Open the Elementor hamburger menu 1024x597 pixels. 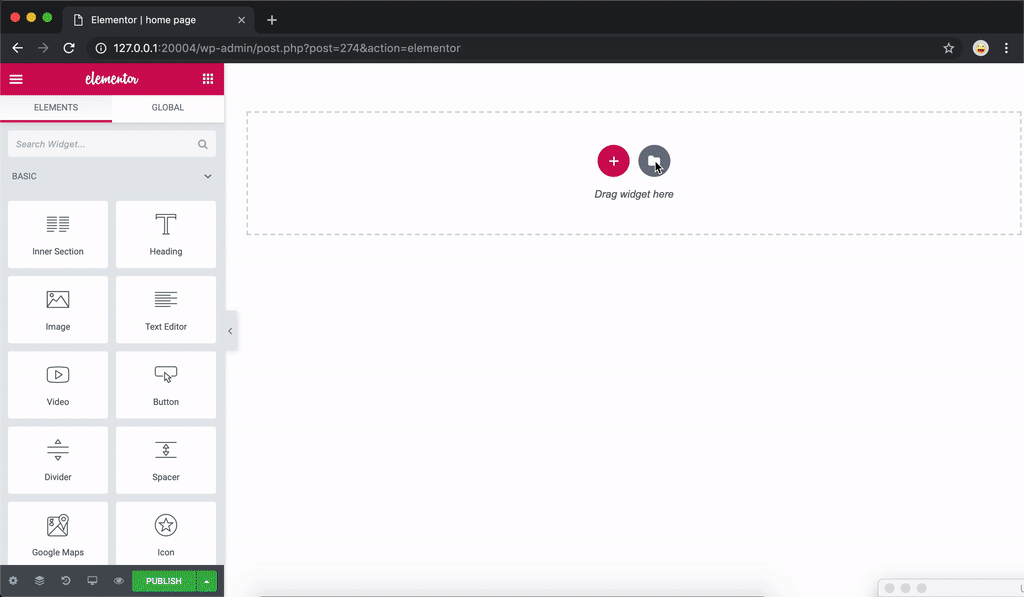coord(16,79)
